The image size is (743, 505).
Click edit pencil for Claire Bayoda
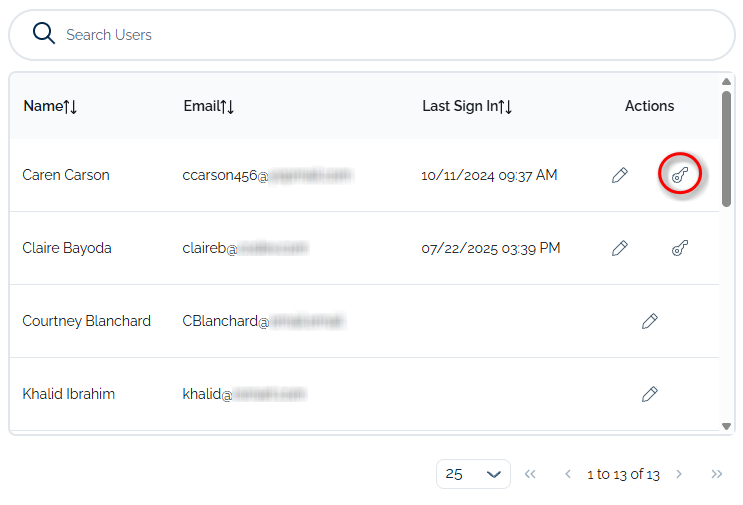[620, 248]
